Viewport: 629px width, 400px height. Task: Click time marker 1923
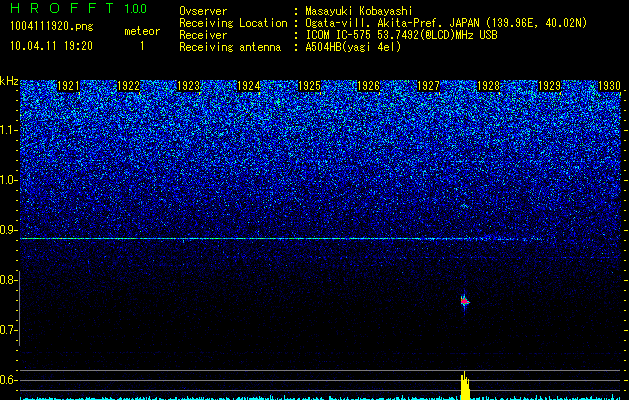pos(189,86)
